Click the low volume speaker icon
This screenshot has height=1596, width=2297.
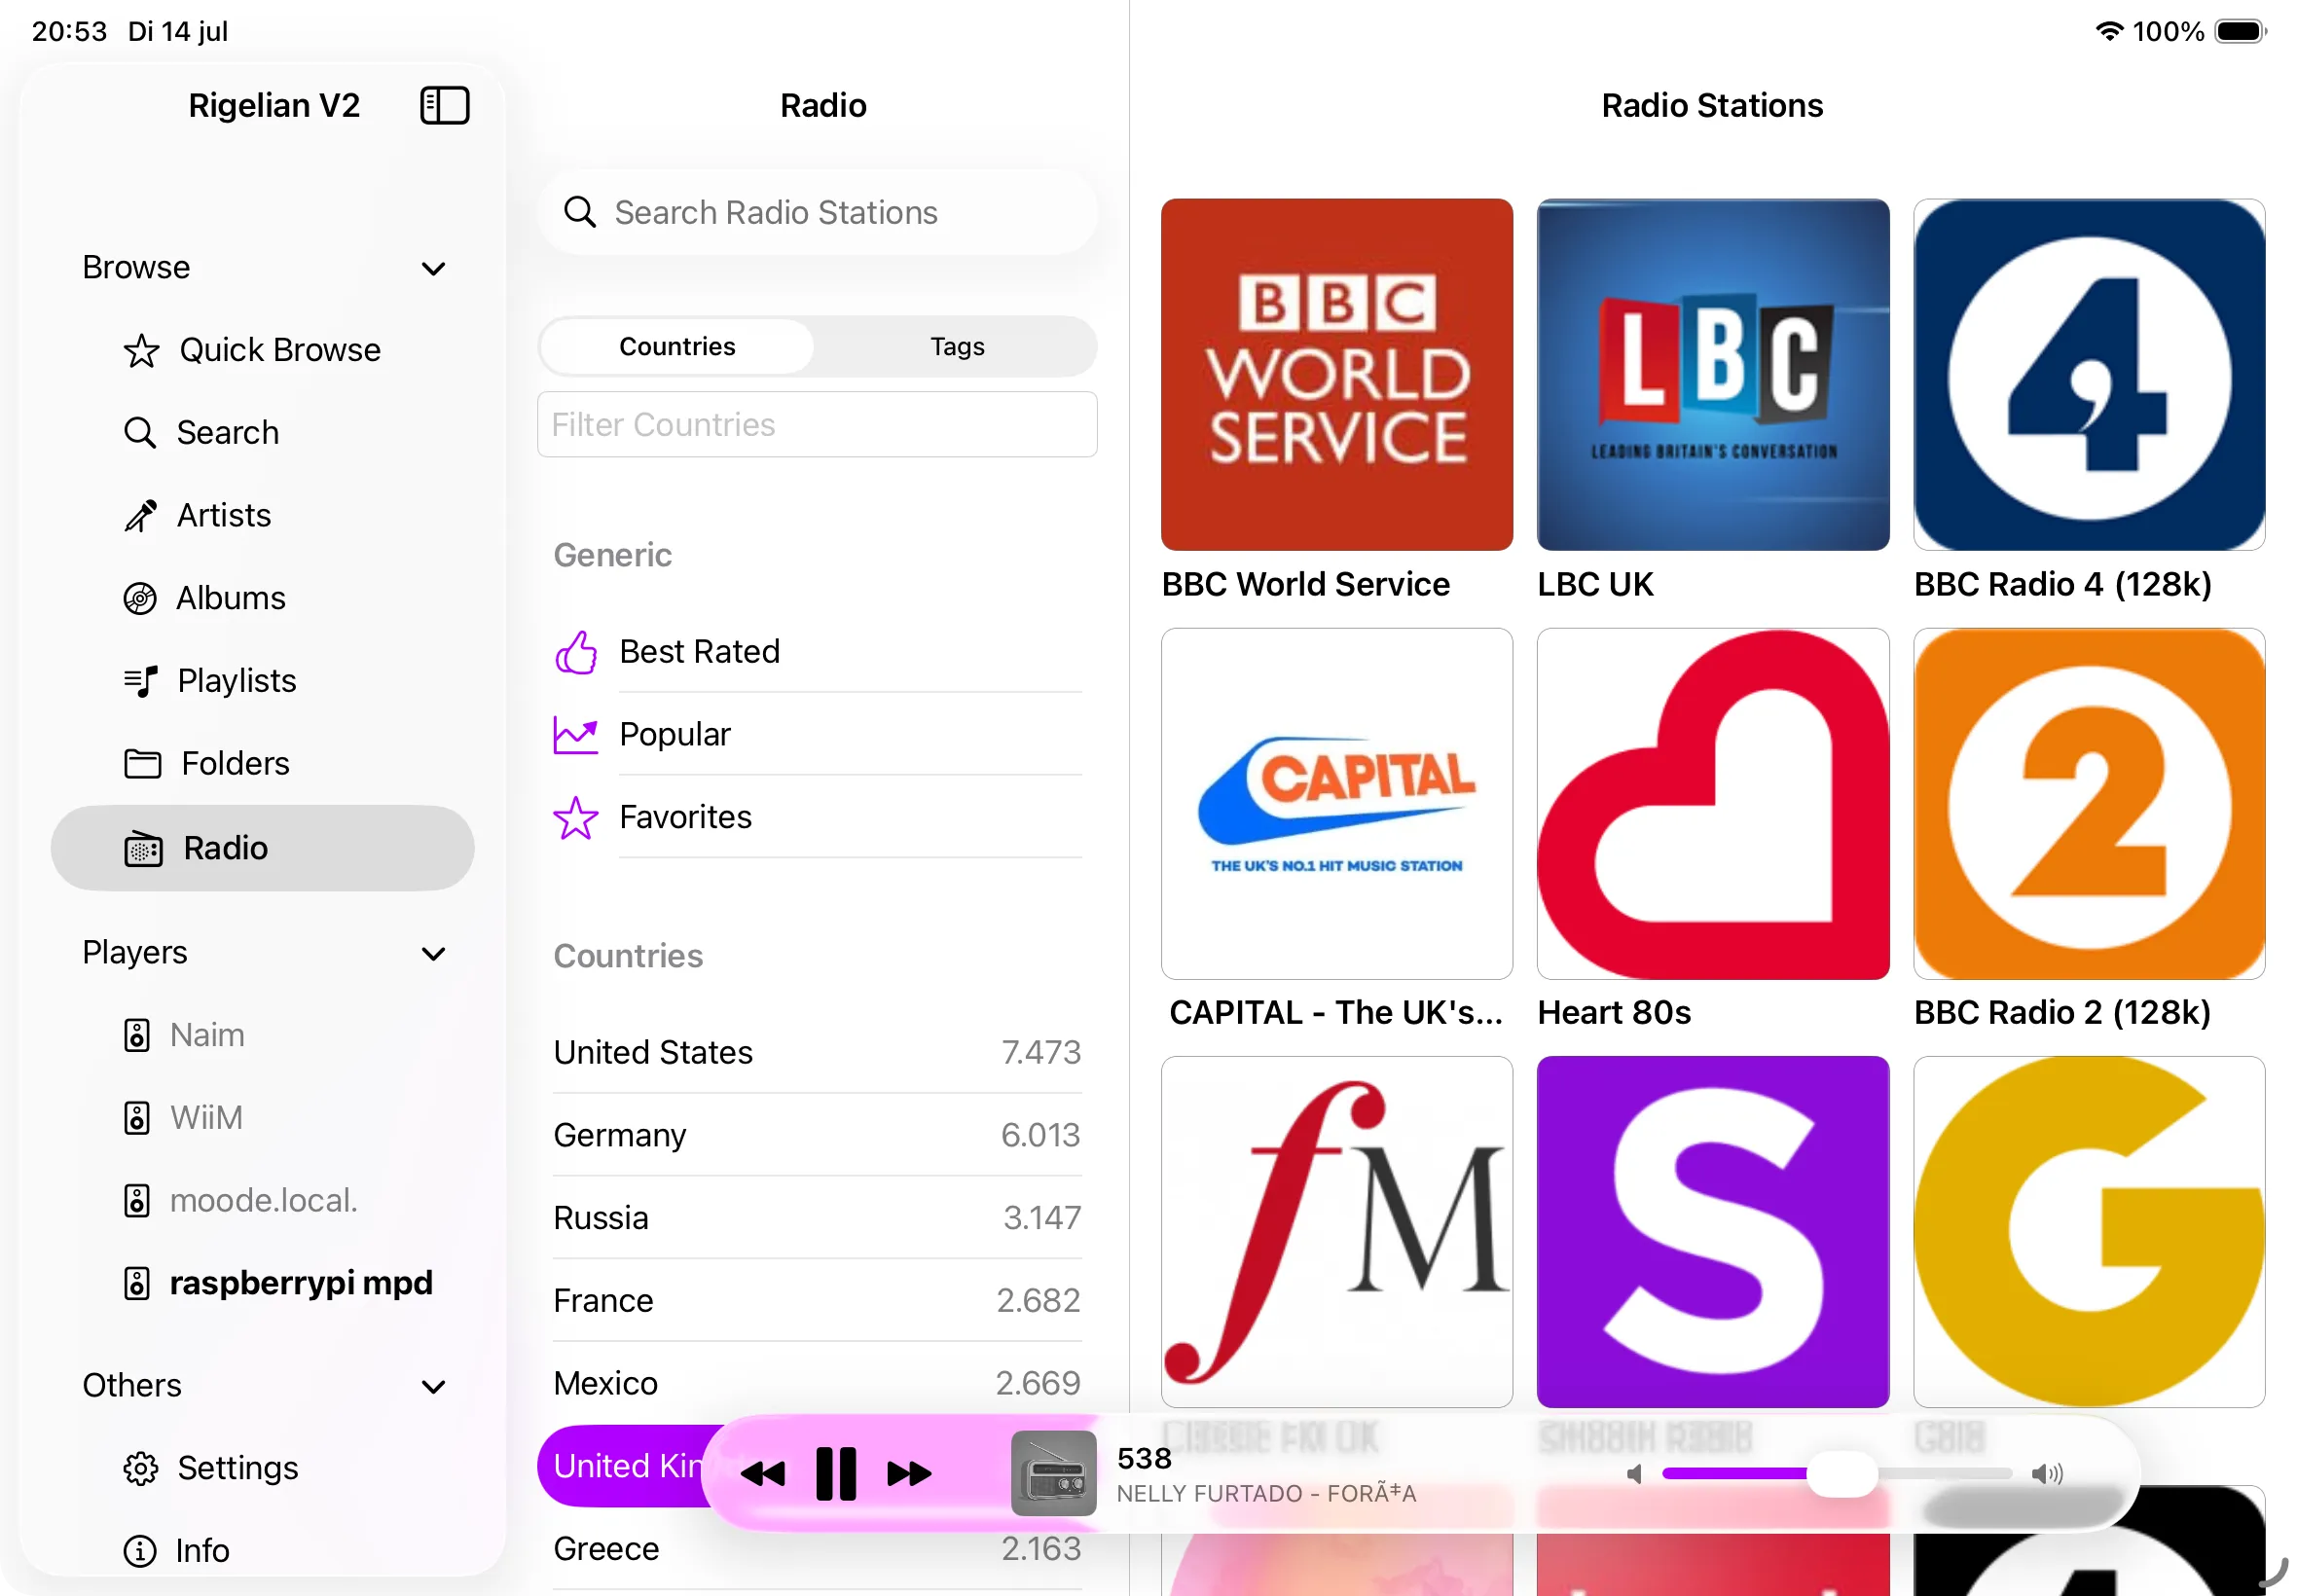pyautogui.click(x=1635, y=1474)
